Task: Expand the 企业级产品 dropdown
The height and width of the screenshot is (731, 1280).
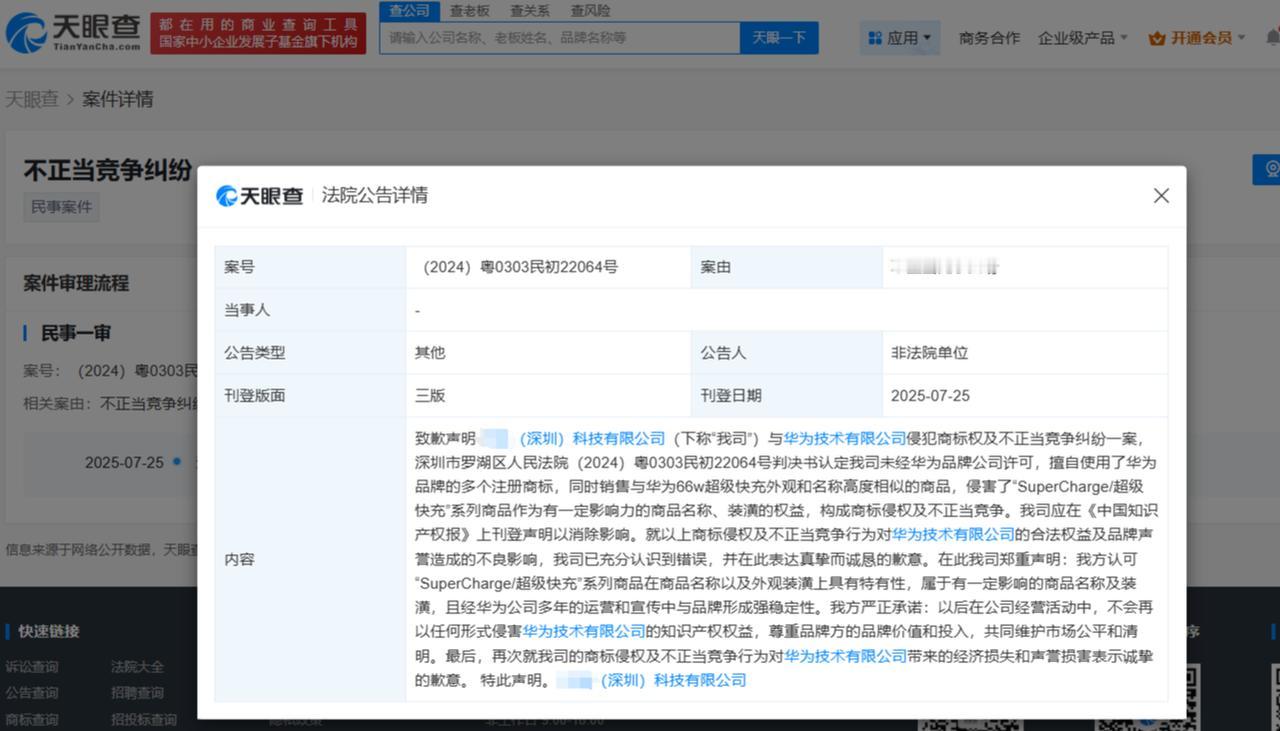Action: click(1082, 38)
